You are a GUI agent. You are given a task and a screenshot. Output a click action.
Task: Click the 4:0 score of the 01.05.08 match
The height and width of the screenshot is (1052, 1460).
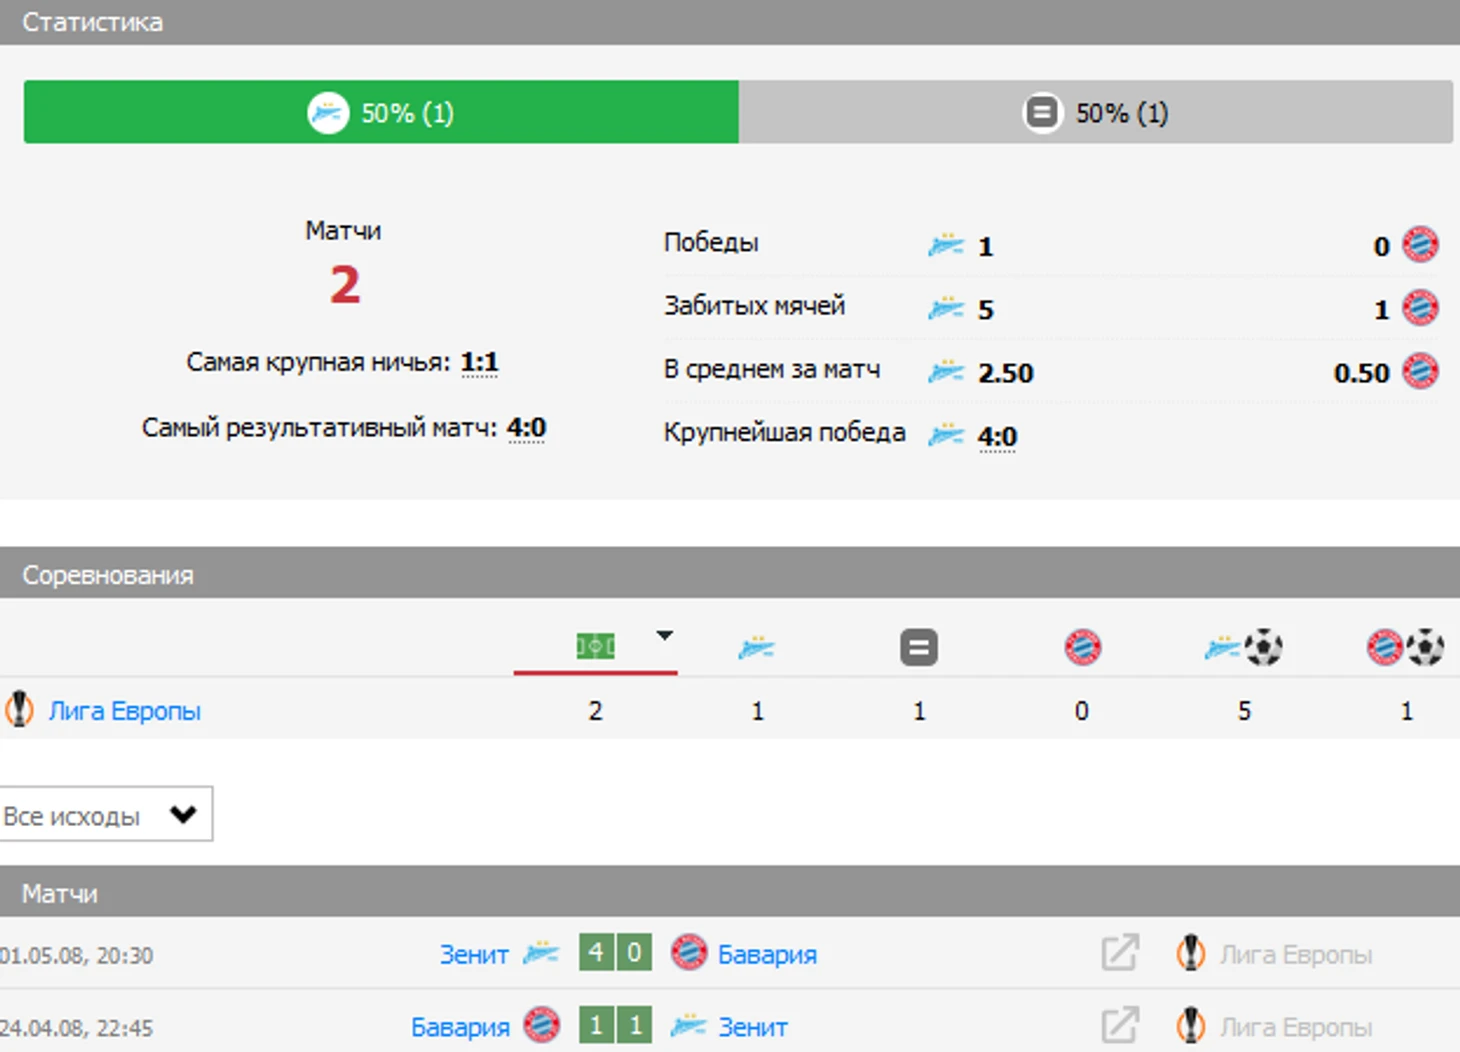pos(615,952)
